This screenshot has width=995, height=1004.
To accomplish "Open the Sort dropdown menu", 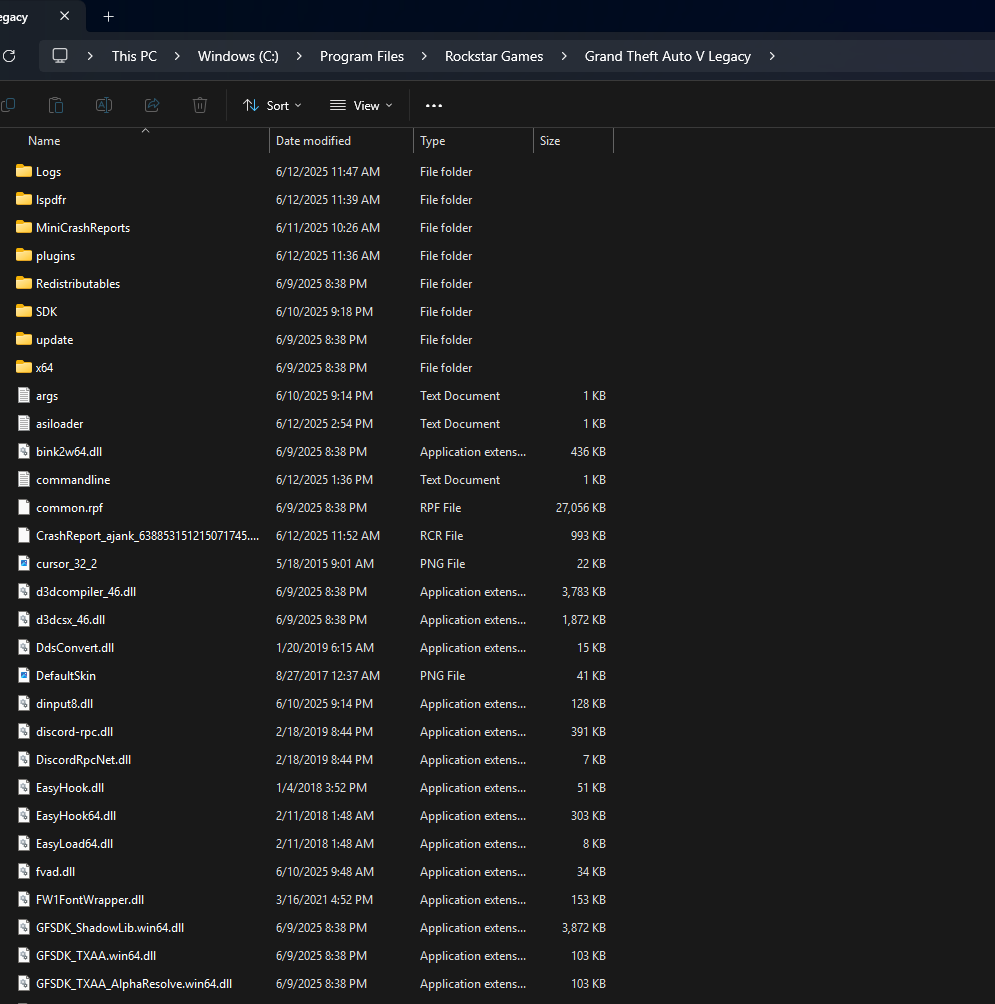I will (272, 105).
